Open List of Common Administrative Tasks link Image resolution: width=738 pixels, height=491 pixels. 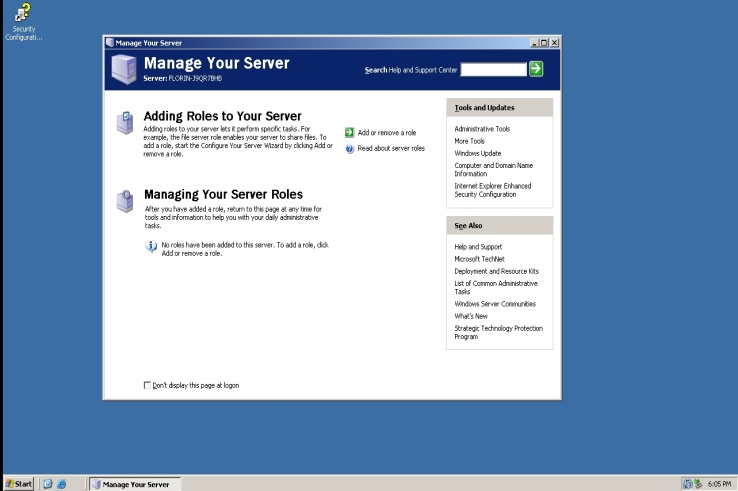(x=496, y=288)
